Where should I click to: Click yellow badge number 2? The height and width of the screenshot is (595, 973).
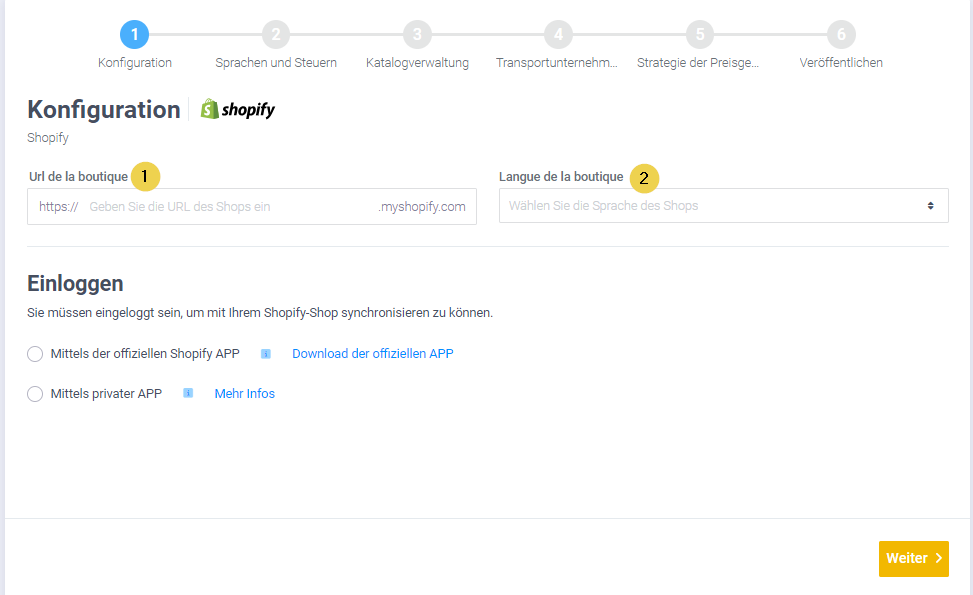tap(644, 178)
